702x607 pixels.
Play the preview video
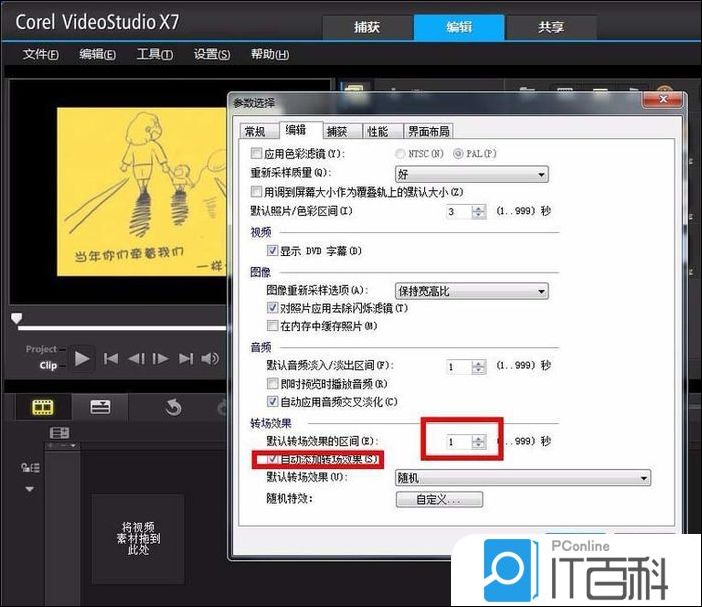point(82,359)
